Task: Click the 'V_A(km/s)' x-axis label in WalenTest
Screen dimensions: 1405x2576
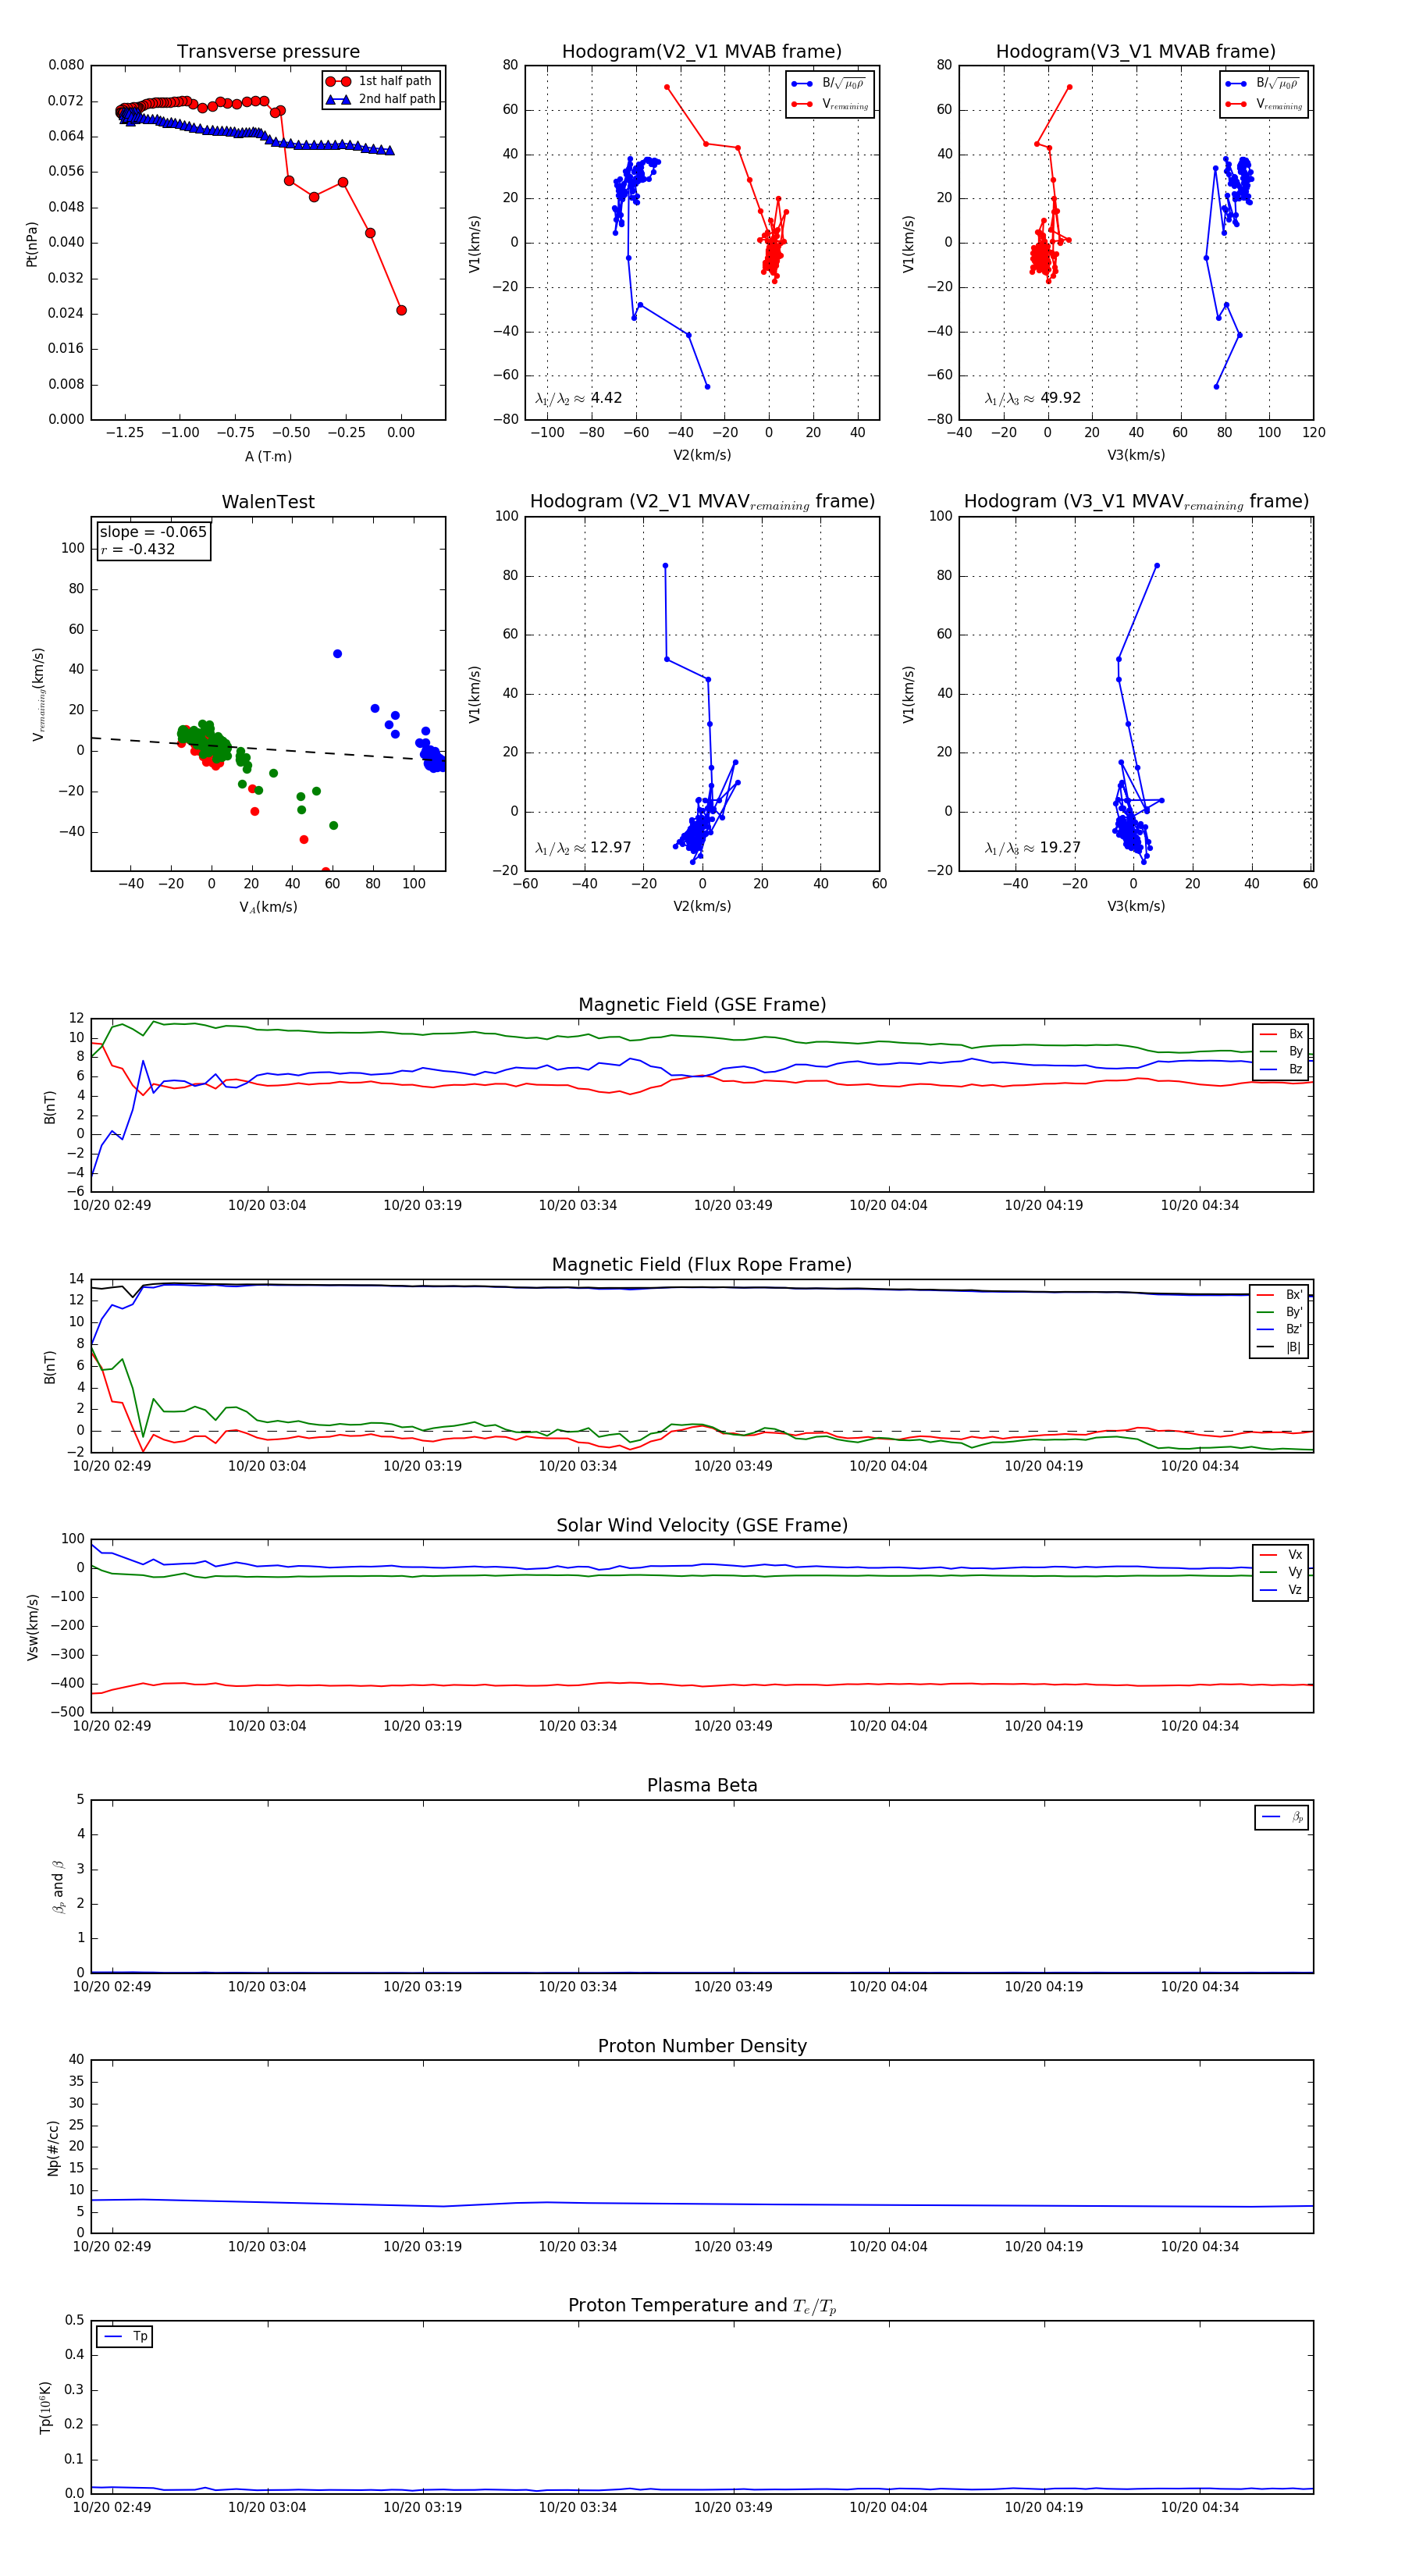Action: point(268,907)
